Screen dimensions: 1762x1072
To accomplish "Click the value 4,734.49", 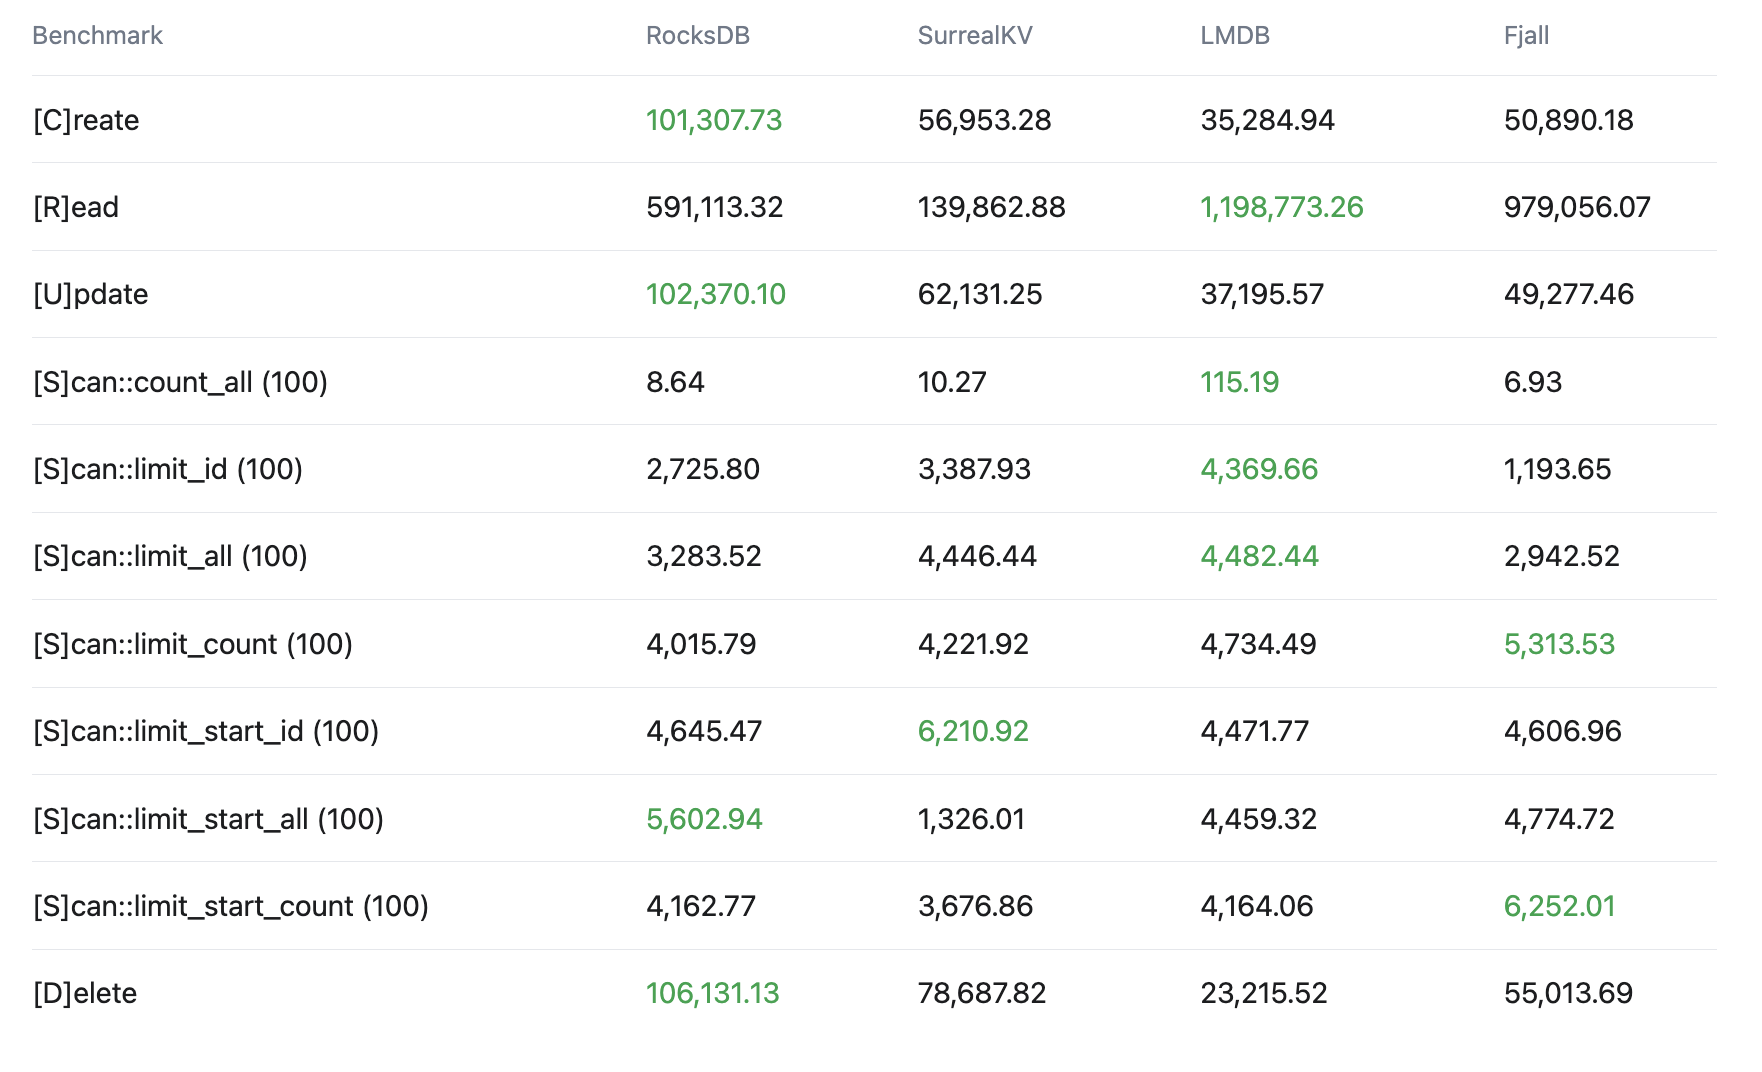I will [1258, 644].
